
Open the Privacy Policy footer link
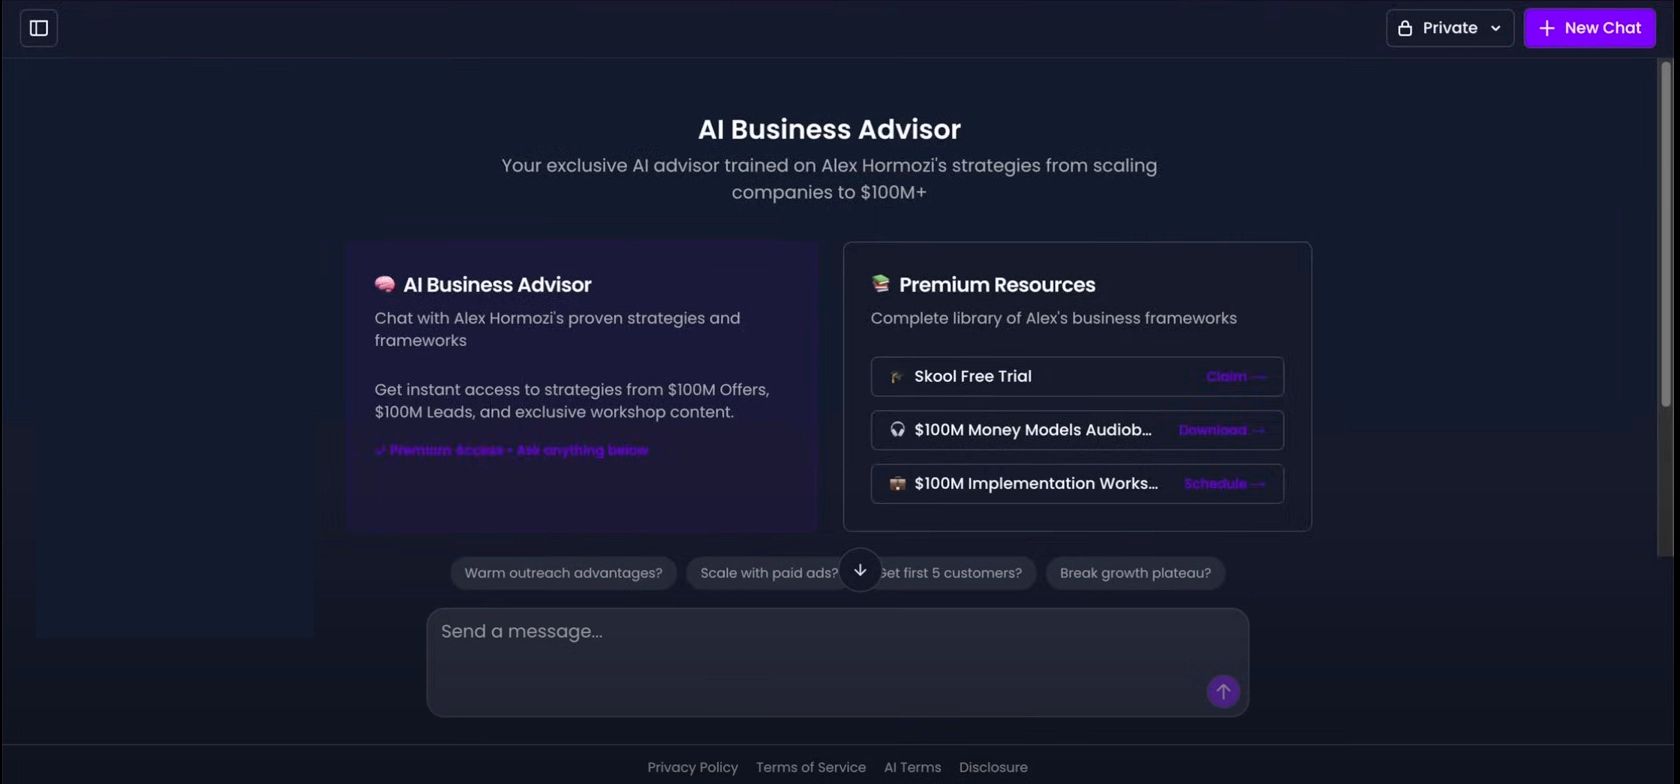[692, 767]
